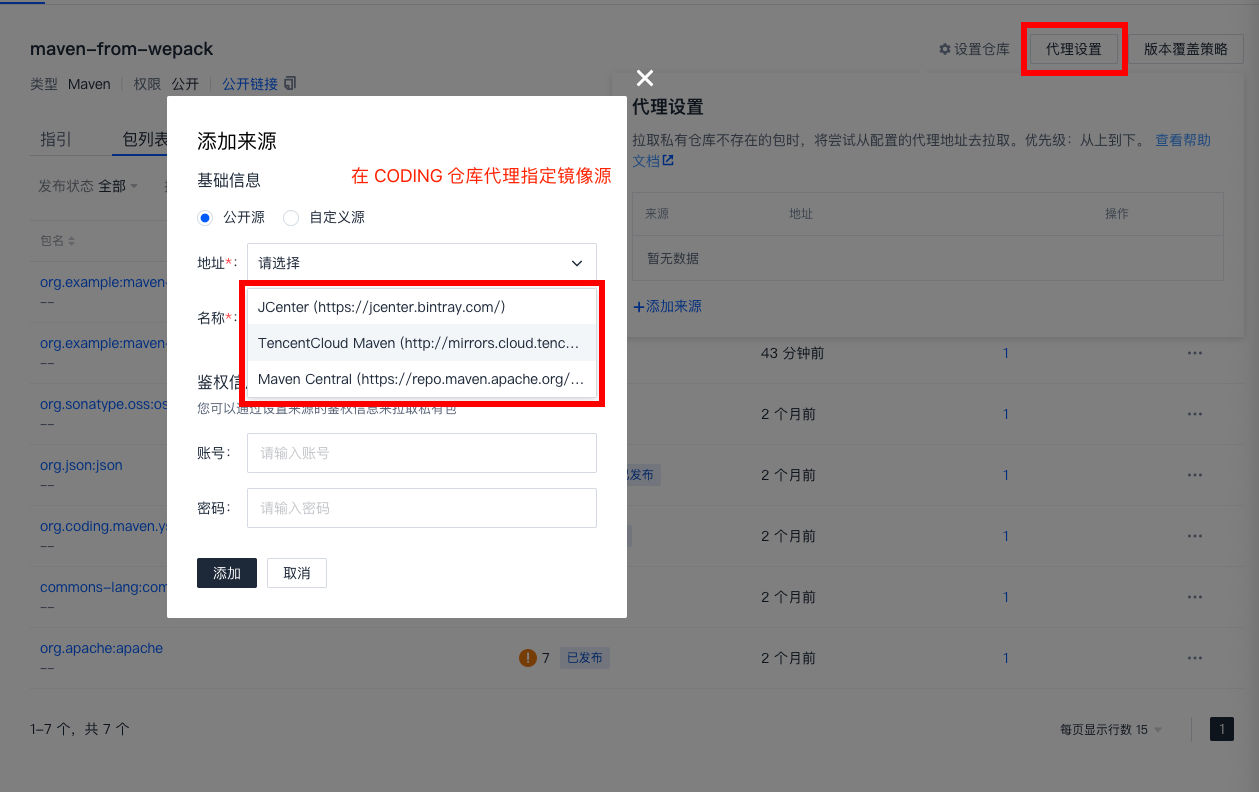The width and height of the screenshot is (1259, 792).
Task: Go to page 1 in pagination
Action: coord(1222,729)
